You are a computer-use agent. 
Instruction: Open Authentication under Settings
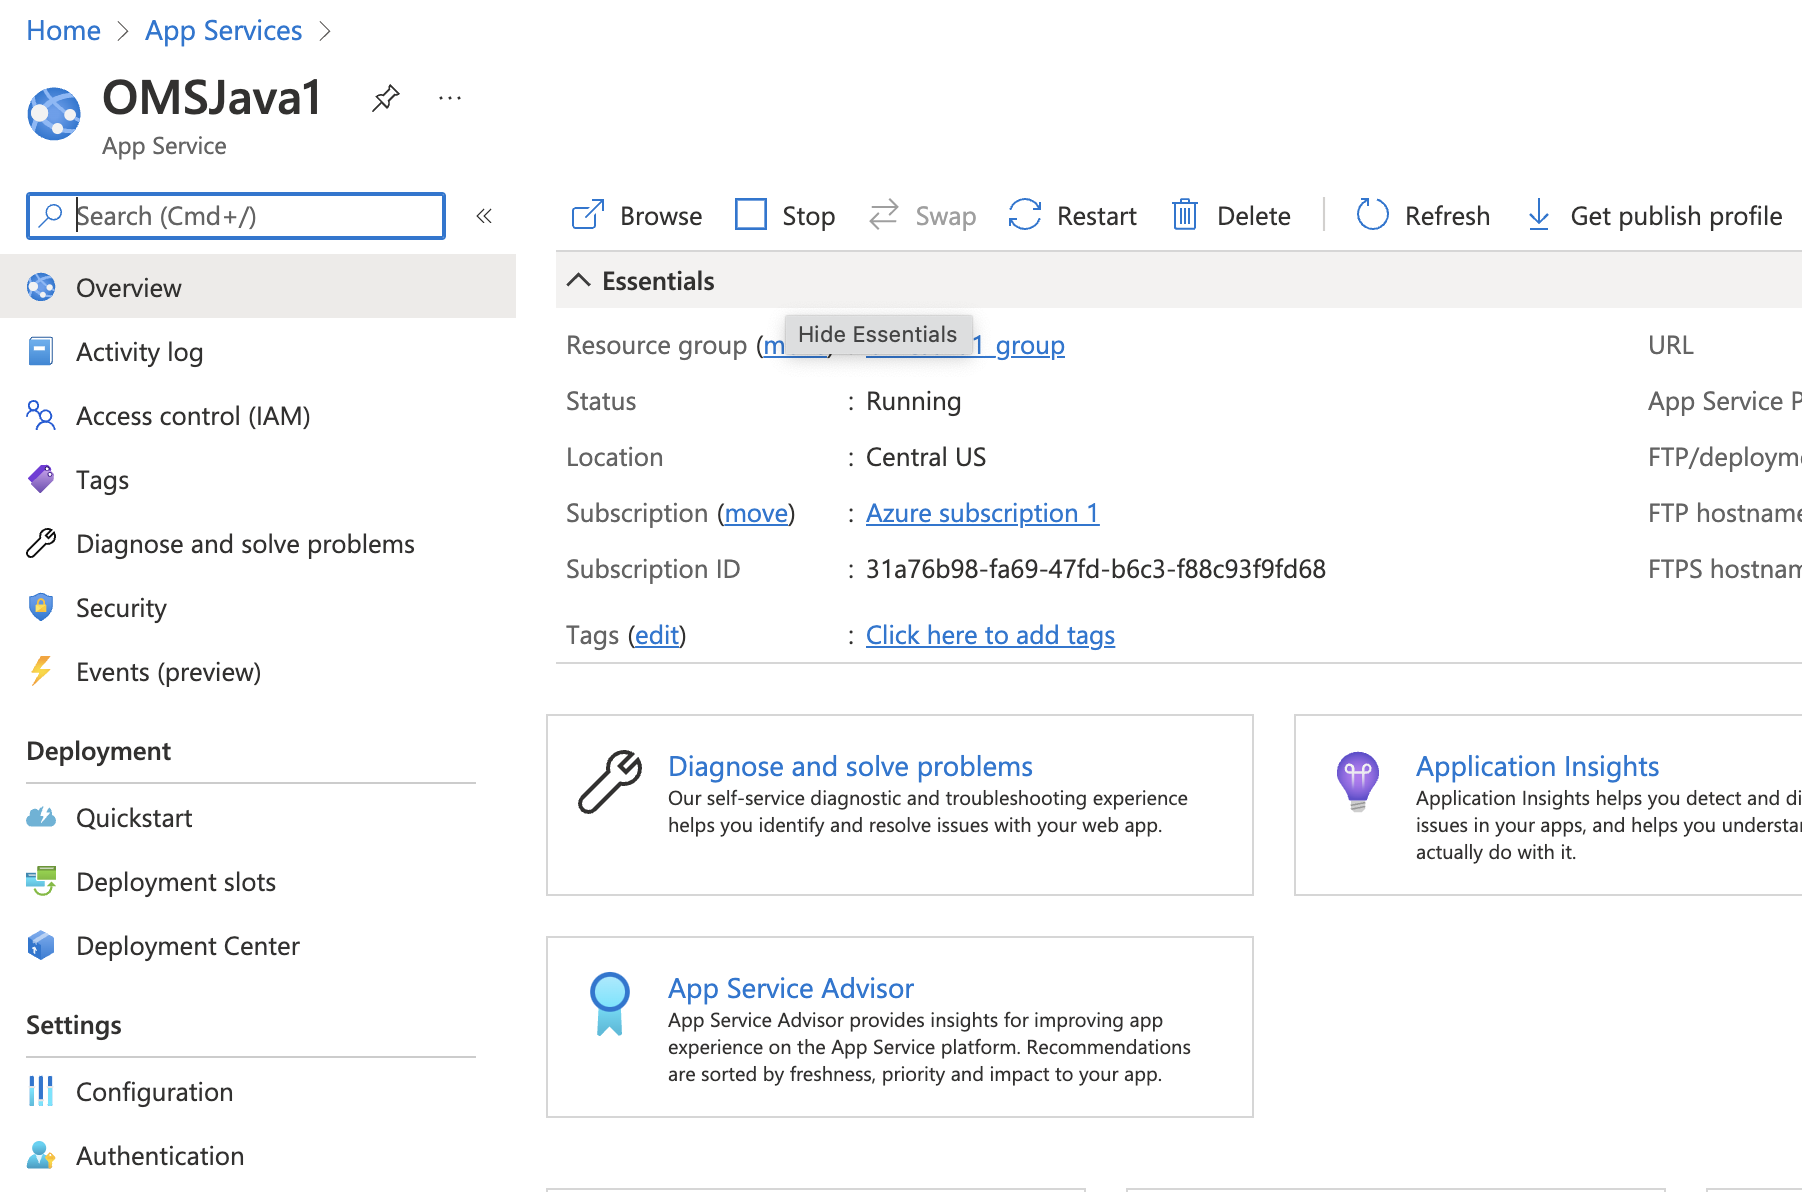[x=258, y=1156]
